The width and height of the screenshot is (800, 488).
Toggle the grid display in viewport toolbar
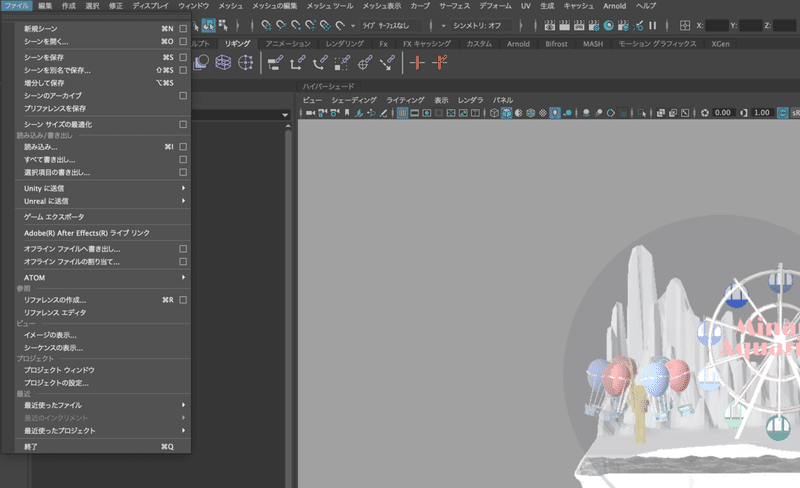403,113
